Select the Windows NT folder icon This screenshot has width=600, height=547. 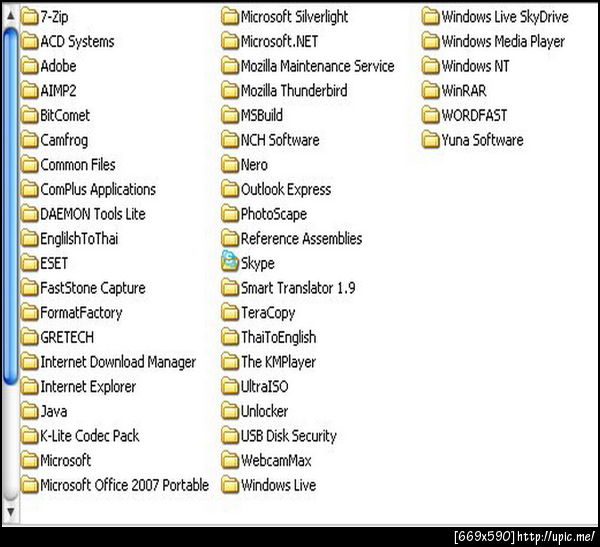click(x=430, y=66)
